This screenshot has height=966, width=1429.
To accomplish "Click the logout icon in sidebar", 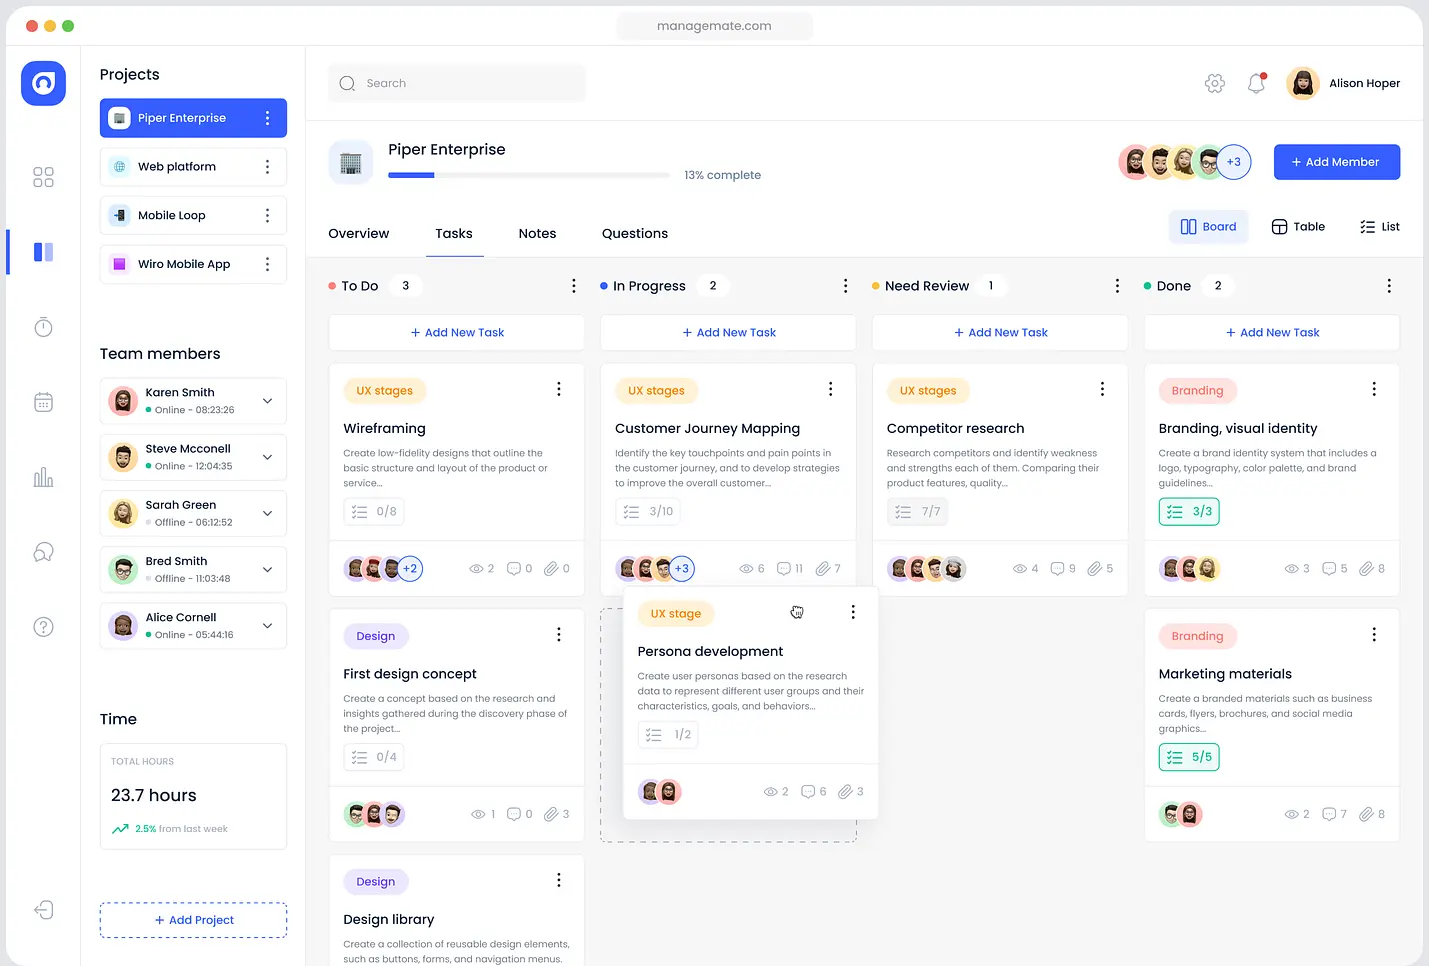I will pyautogui.click(x=43, y=910).
